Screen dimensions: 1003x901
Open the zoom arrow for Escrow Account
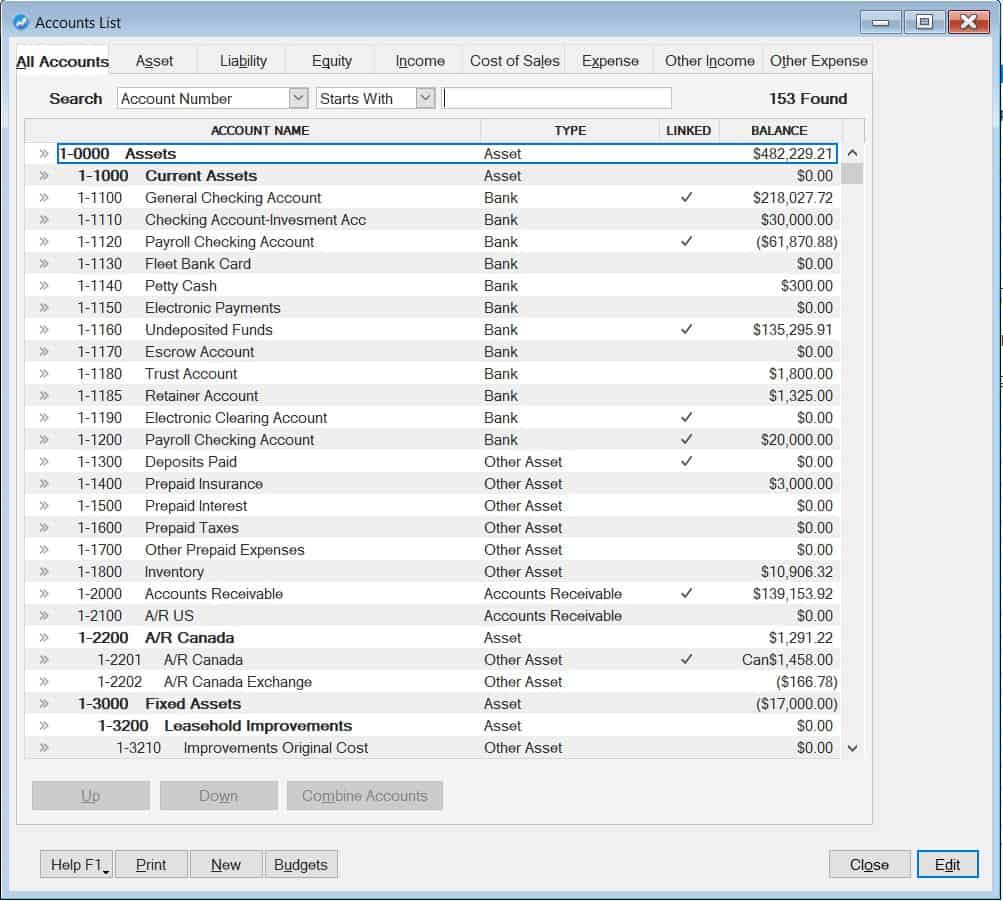[43, 352]
